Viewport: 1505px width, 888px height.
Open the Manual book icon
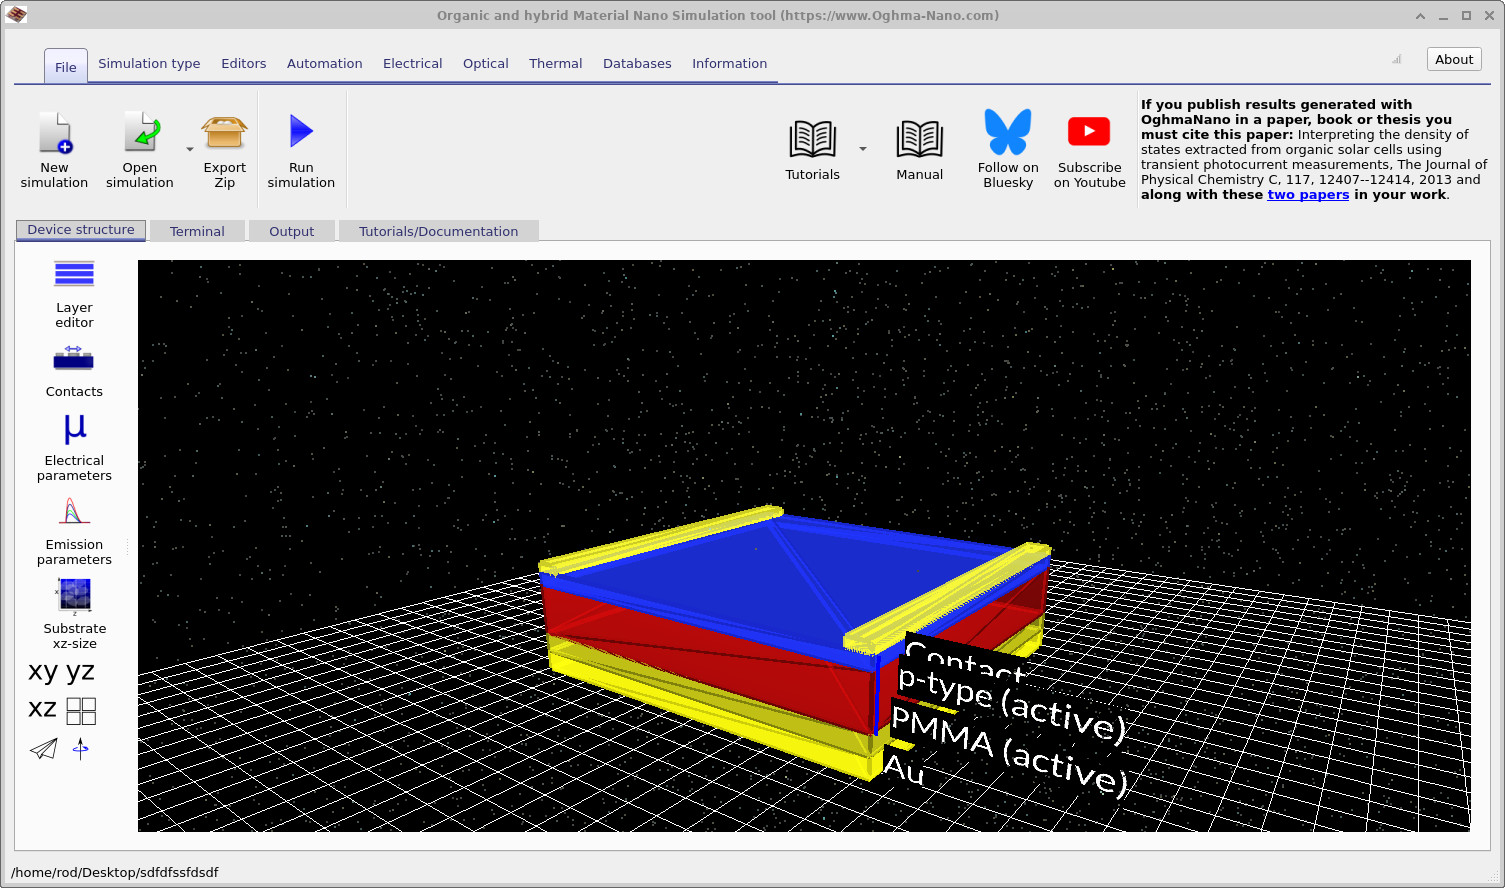point(919,140)
